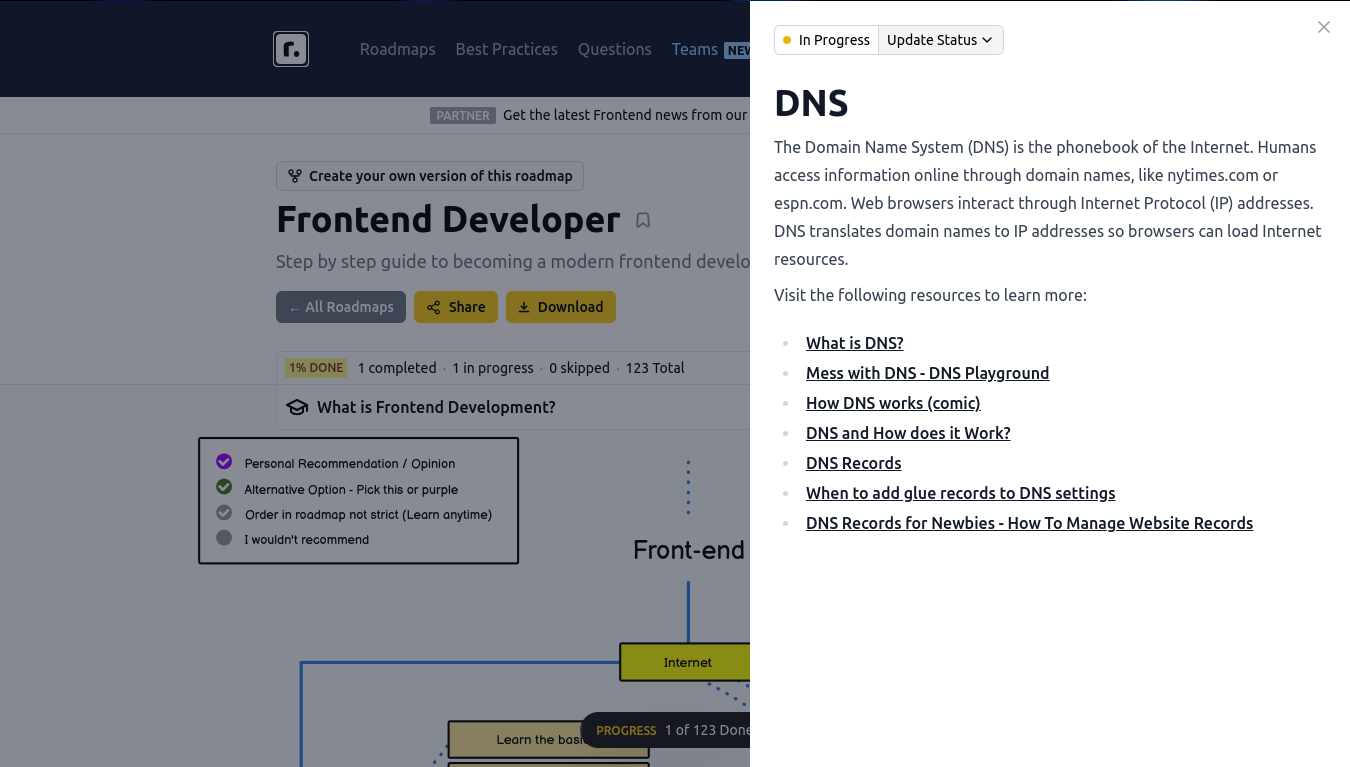Viewport: 1350px width, 767px height.
Task: Select the Internet roadmap node
Action: pos(687,662)
